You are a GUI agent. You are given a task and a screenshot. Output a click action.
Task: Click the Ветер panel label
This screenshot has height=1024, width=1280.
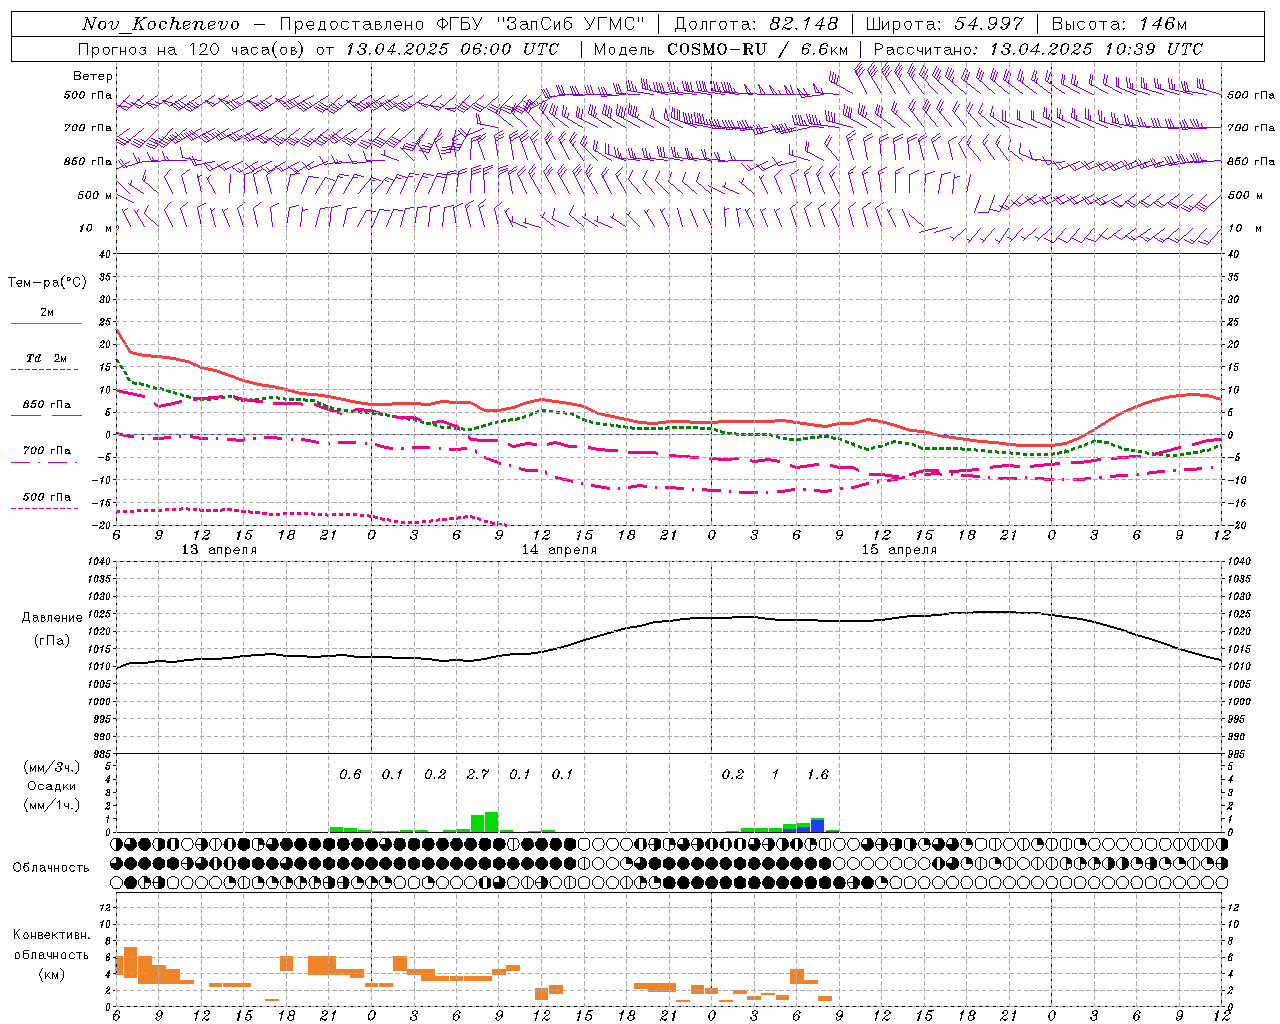coord(93,76)
